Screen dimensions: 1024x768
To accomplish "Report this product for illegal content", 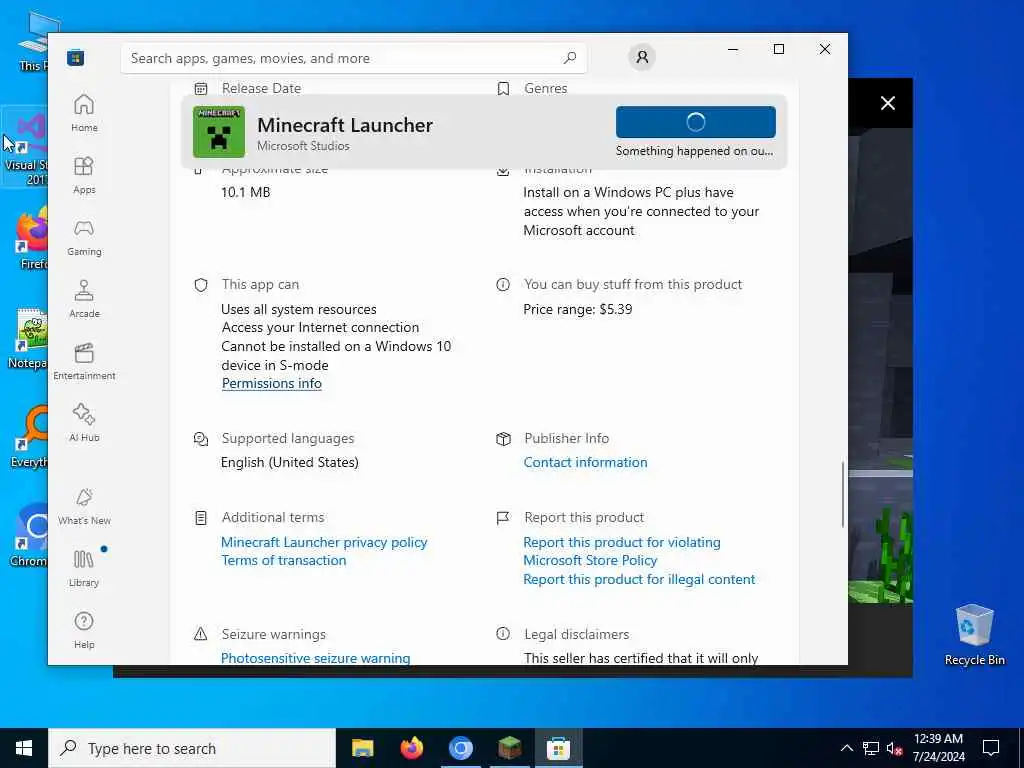I will click(x=639, y=579).
